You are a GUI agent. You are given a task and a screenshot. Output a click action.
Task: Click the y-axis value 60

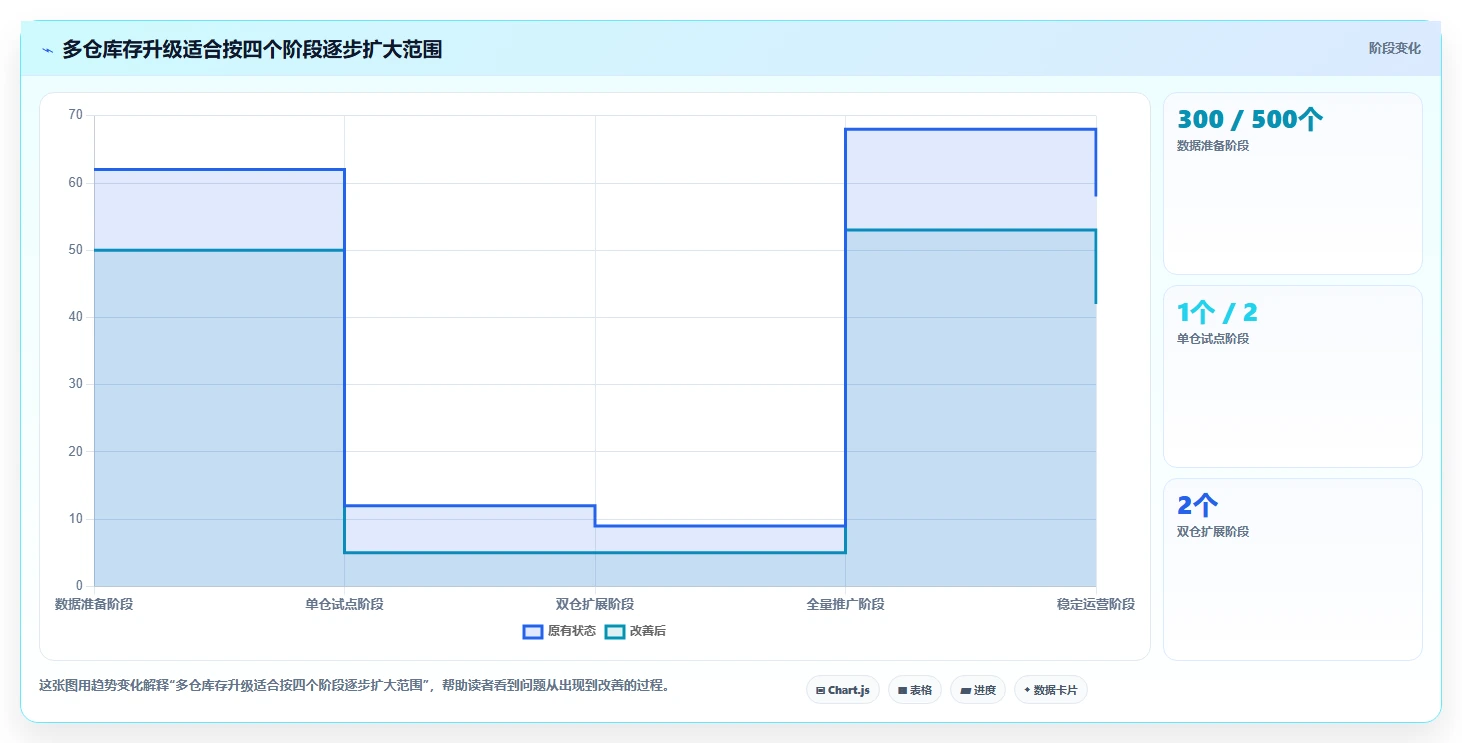tap(76, 183)
